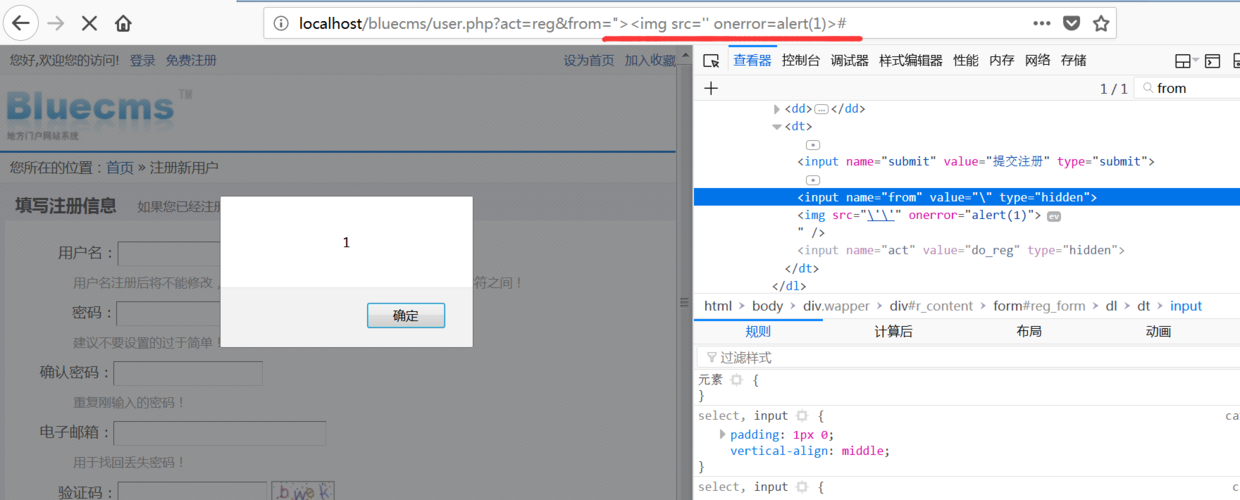Select the 动画 animations tab
The image size is (1240, 500).
coord(1158,331)
